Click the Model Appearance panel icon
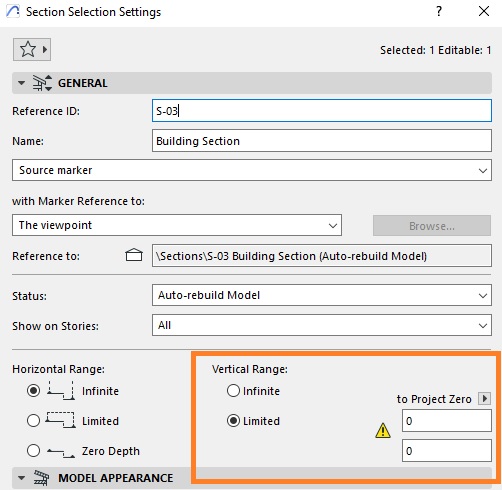Screen dimensions: 502x490 (41, 478)
